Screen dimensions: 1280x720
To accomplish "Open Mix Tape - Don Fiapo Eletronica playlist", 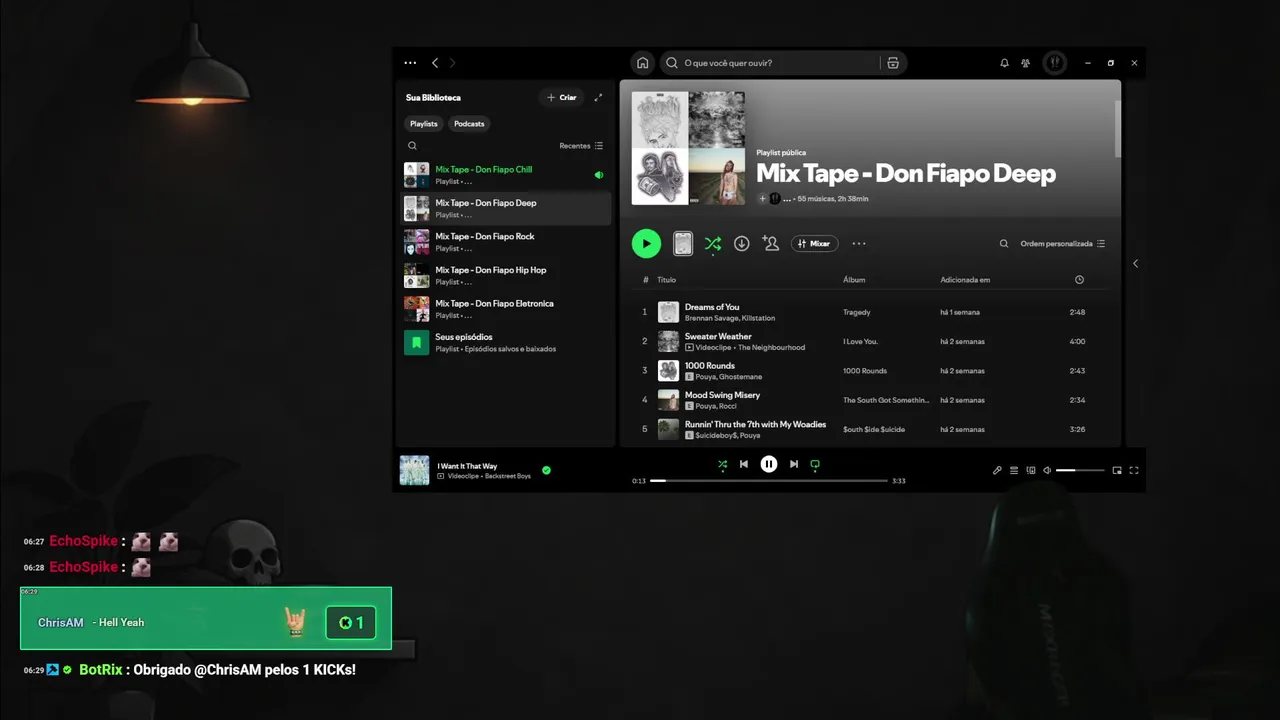I will pos(505,309).
